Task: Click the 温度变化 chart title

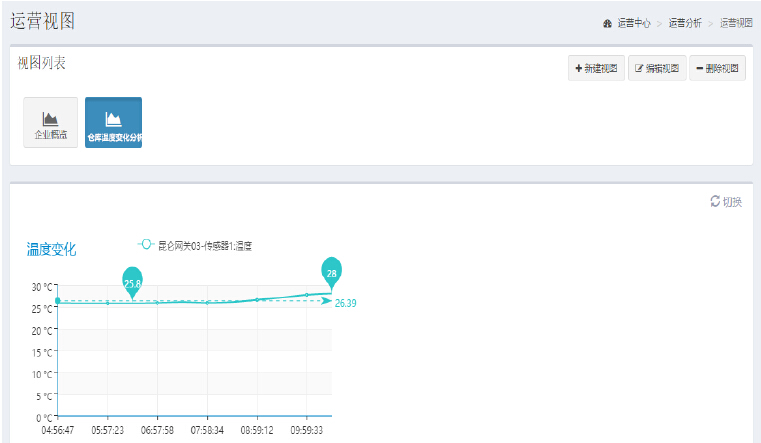Action: pos(51,249)
